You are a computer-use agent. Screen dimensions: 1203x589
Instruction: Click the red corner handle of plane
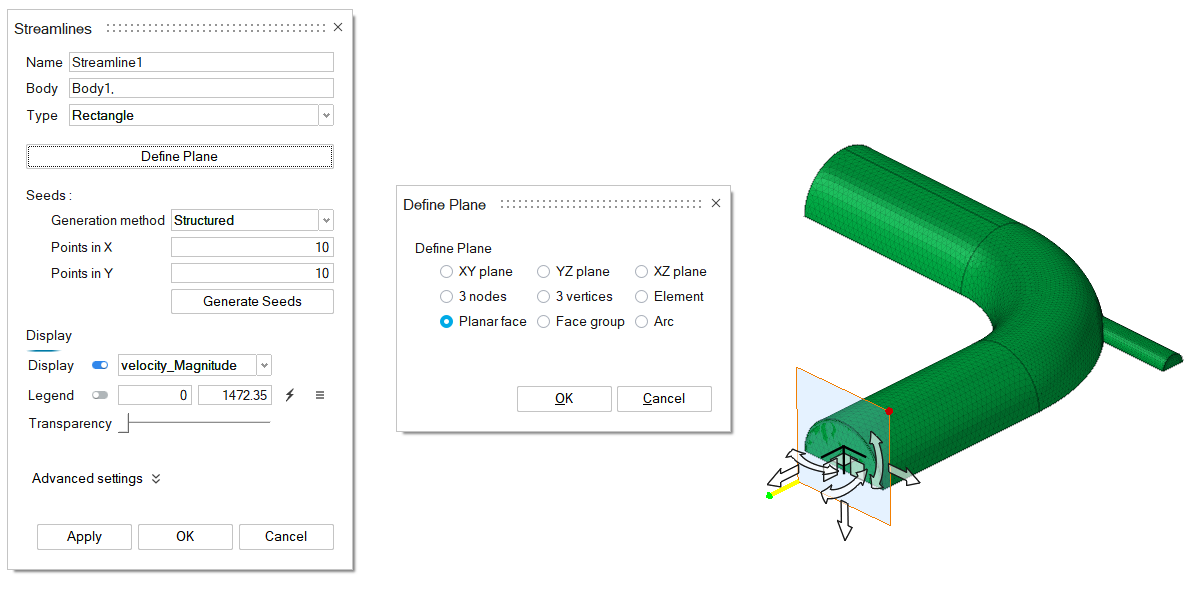889,411
